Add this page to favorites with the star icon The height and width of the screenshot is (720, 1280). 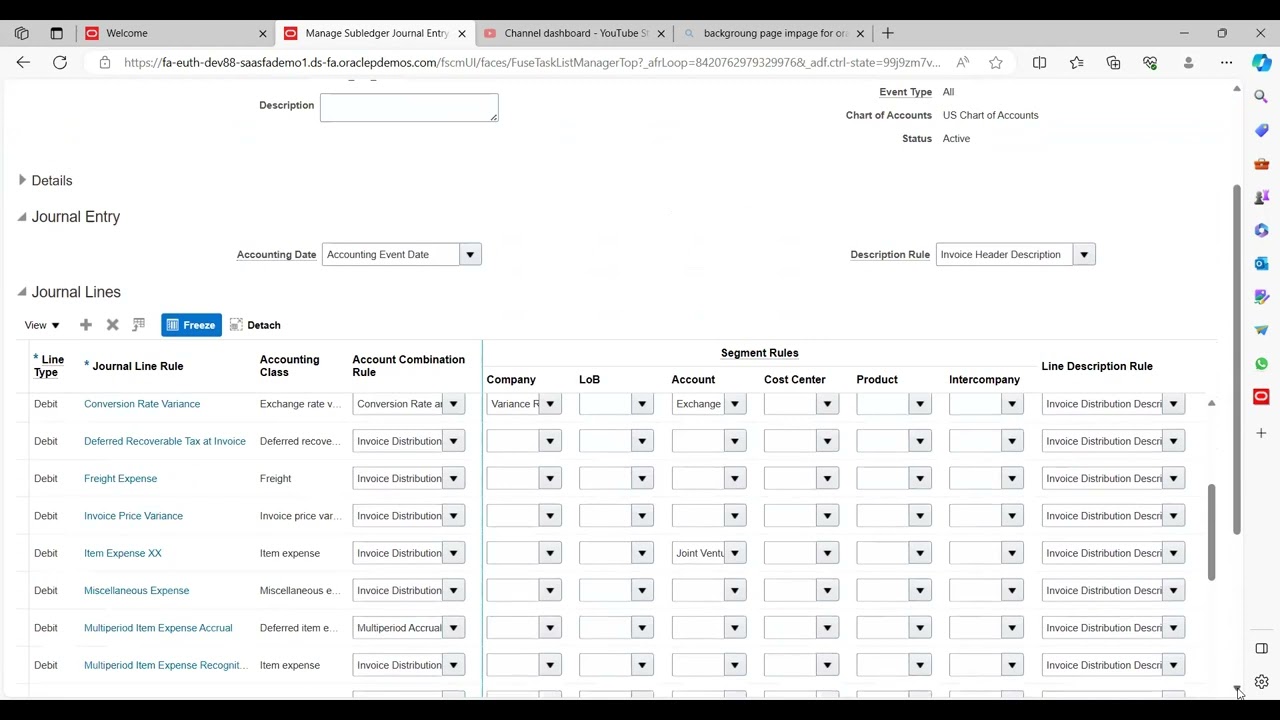tap(996, 63)
